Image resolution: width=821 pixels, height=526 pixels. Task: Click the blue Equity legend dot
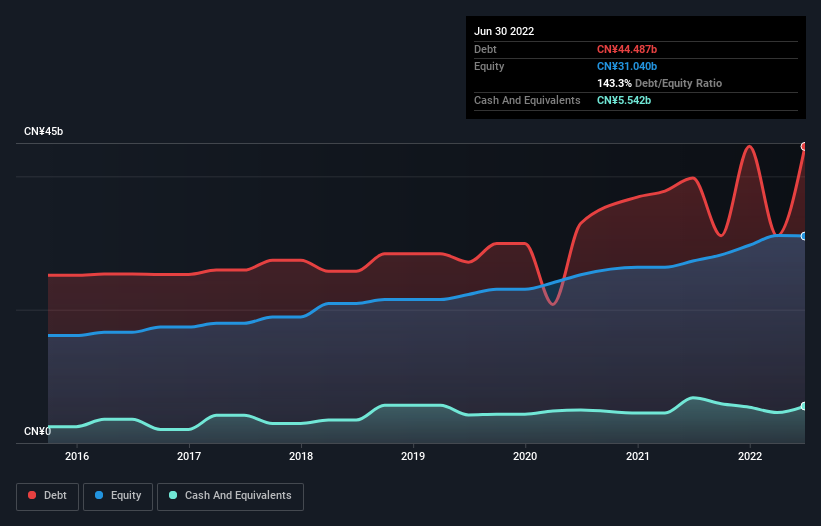coord(99,495)
